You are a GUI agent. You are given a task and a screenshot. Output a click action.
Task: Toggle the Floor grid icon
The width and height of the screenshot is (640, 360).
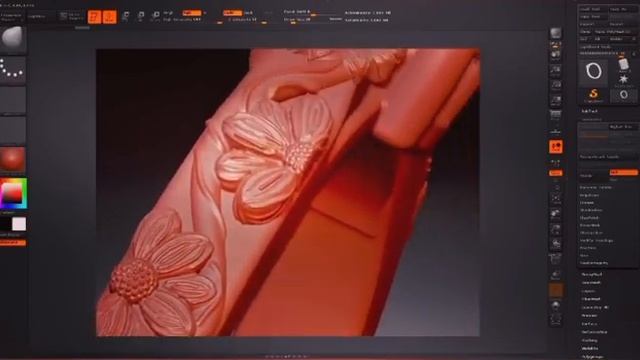pyautogui.click(x=556, y=131)
